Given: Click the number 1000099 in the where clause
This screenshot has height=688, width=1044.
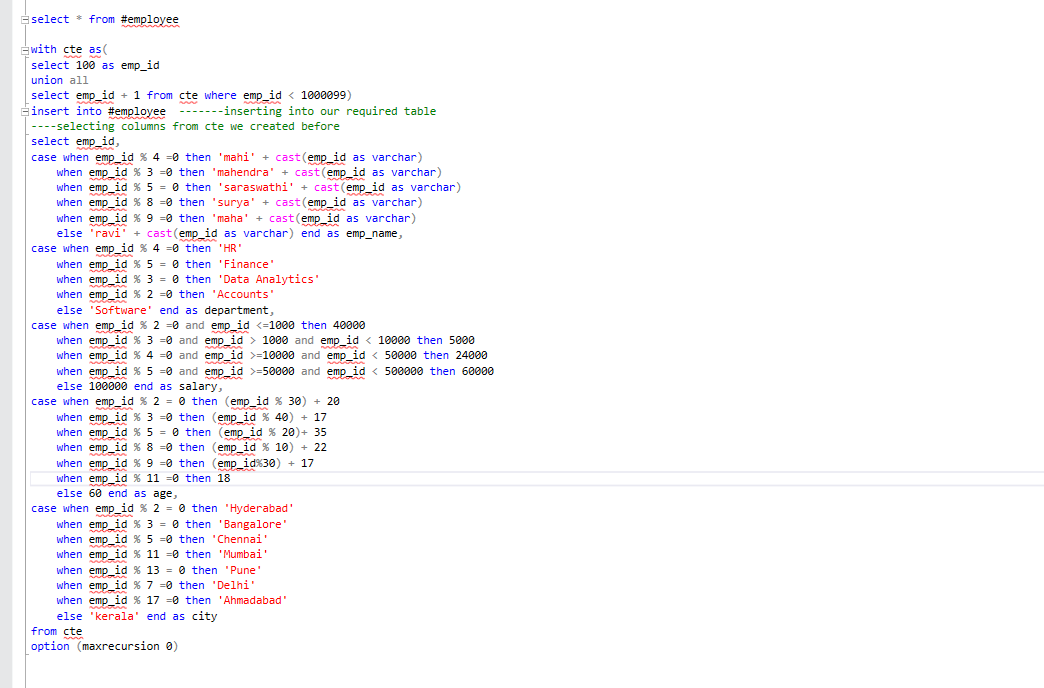Looking at the screenshot, I should tap(323, 95).
